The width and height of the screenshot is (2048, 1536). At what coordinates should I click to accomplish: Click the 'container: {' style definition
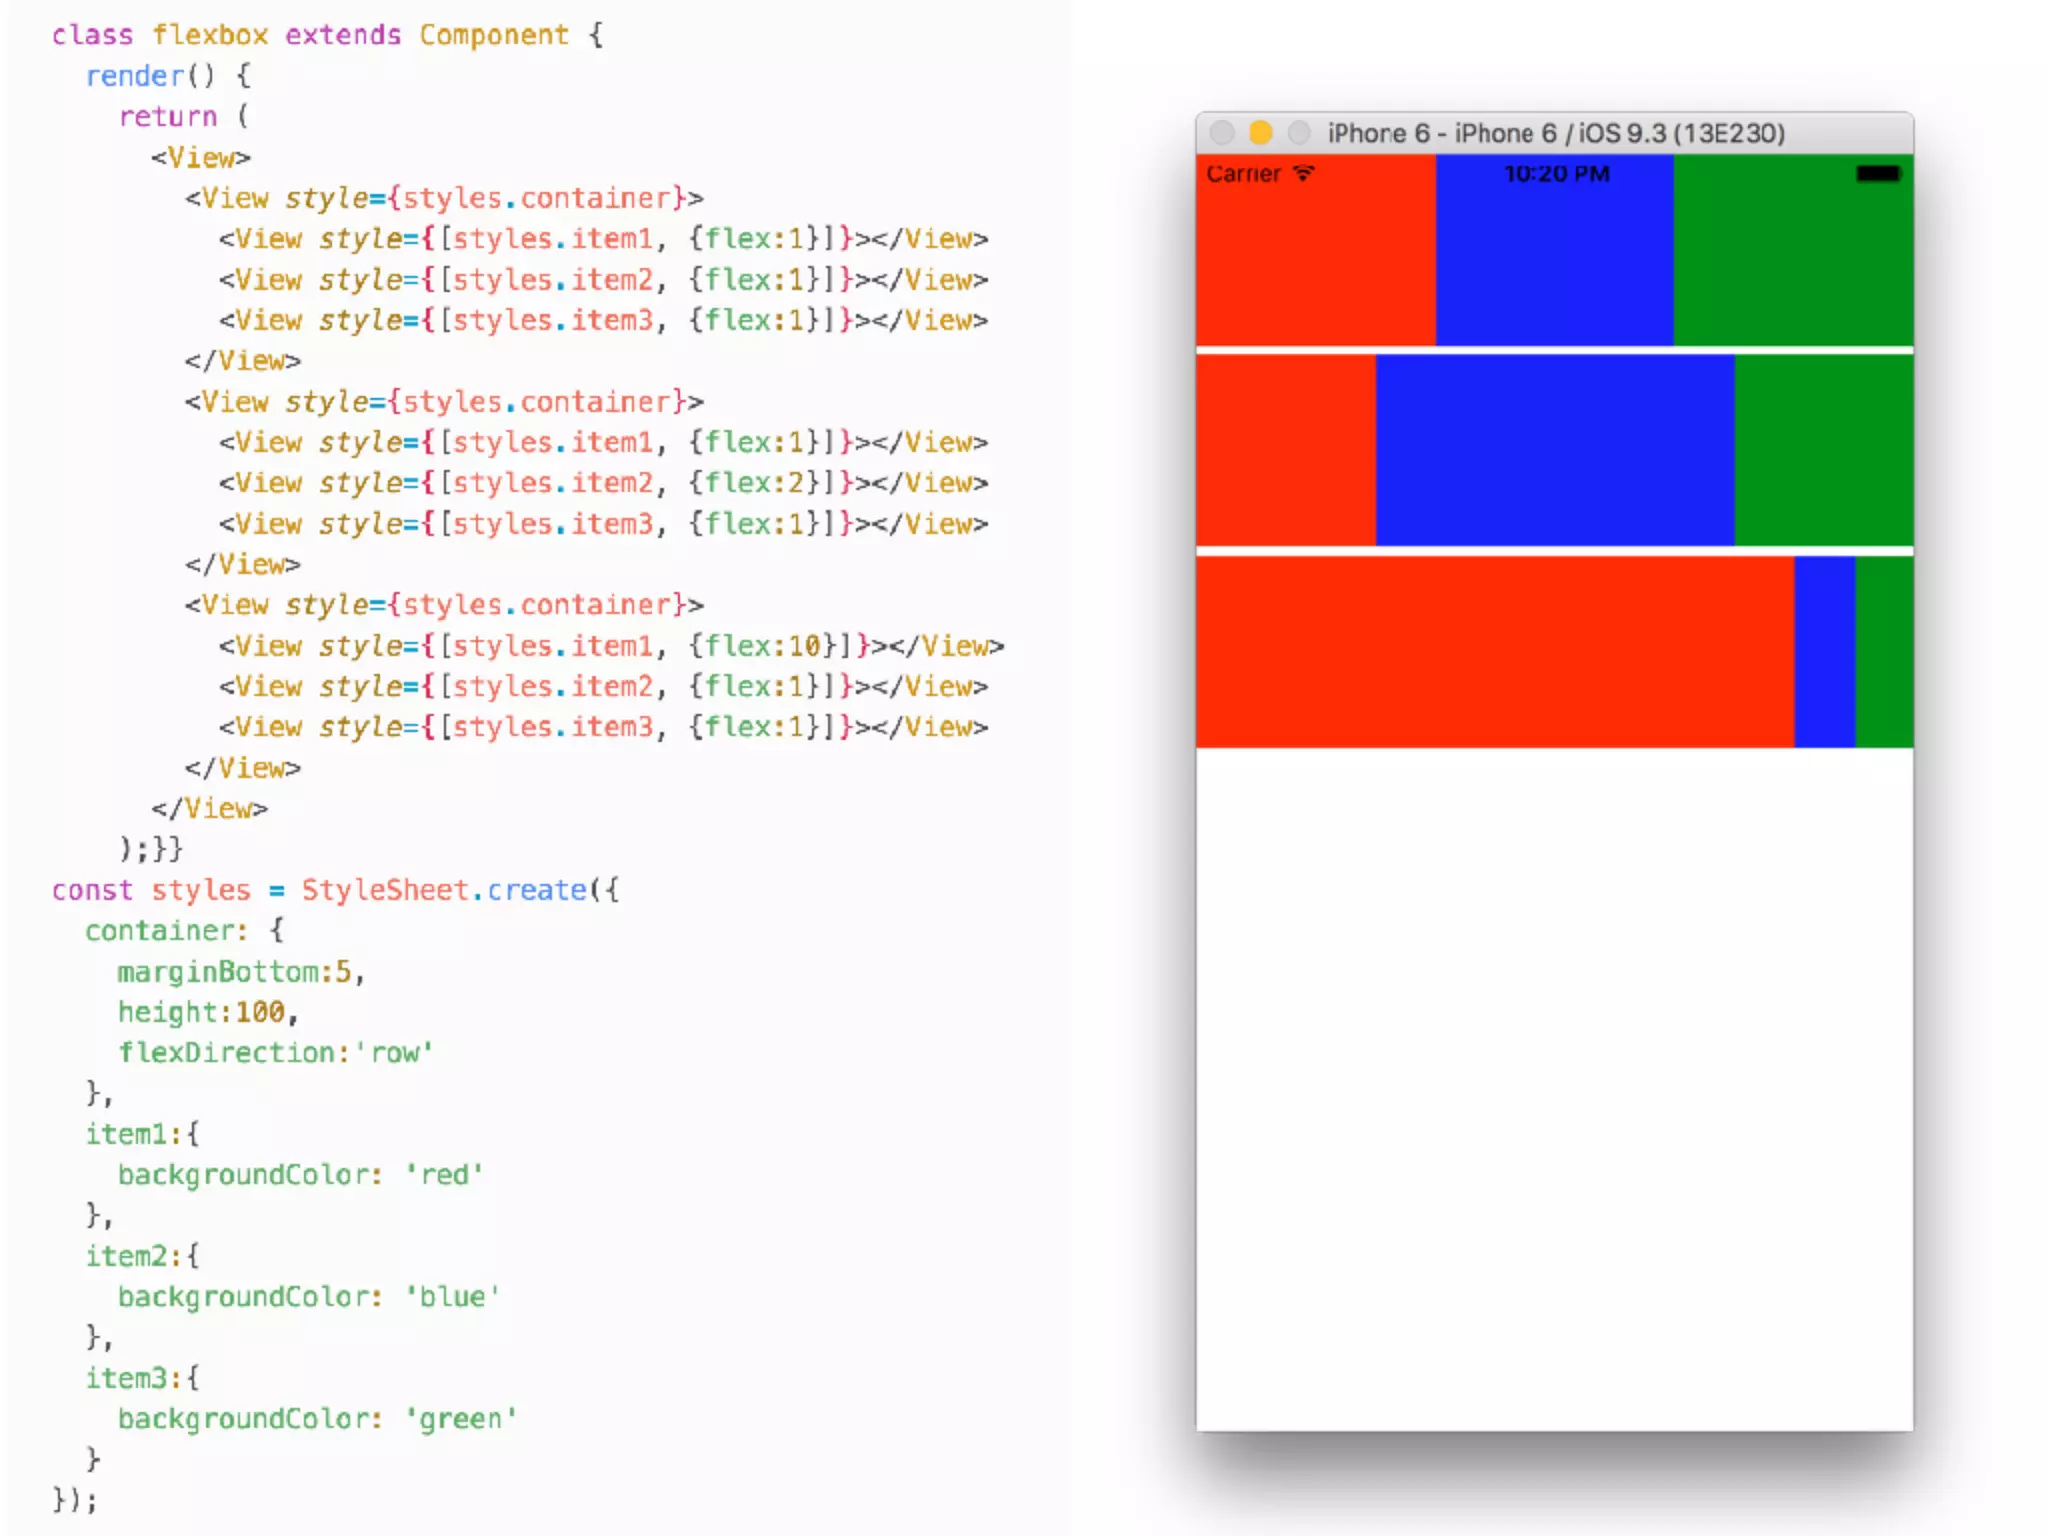pos(185,931)
